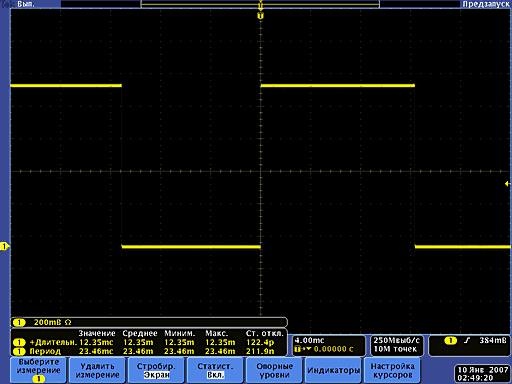This screenshot has height=384, width=512.
Task: Click channel 1 badge beside Период row
Action: (x=19, y=351)
